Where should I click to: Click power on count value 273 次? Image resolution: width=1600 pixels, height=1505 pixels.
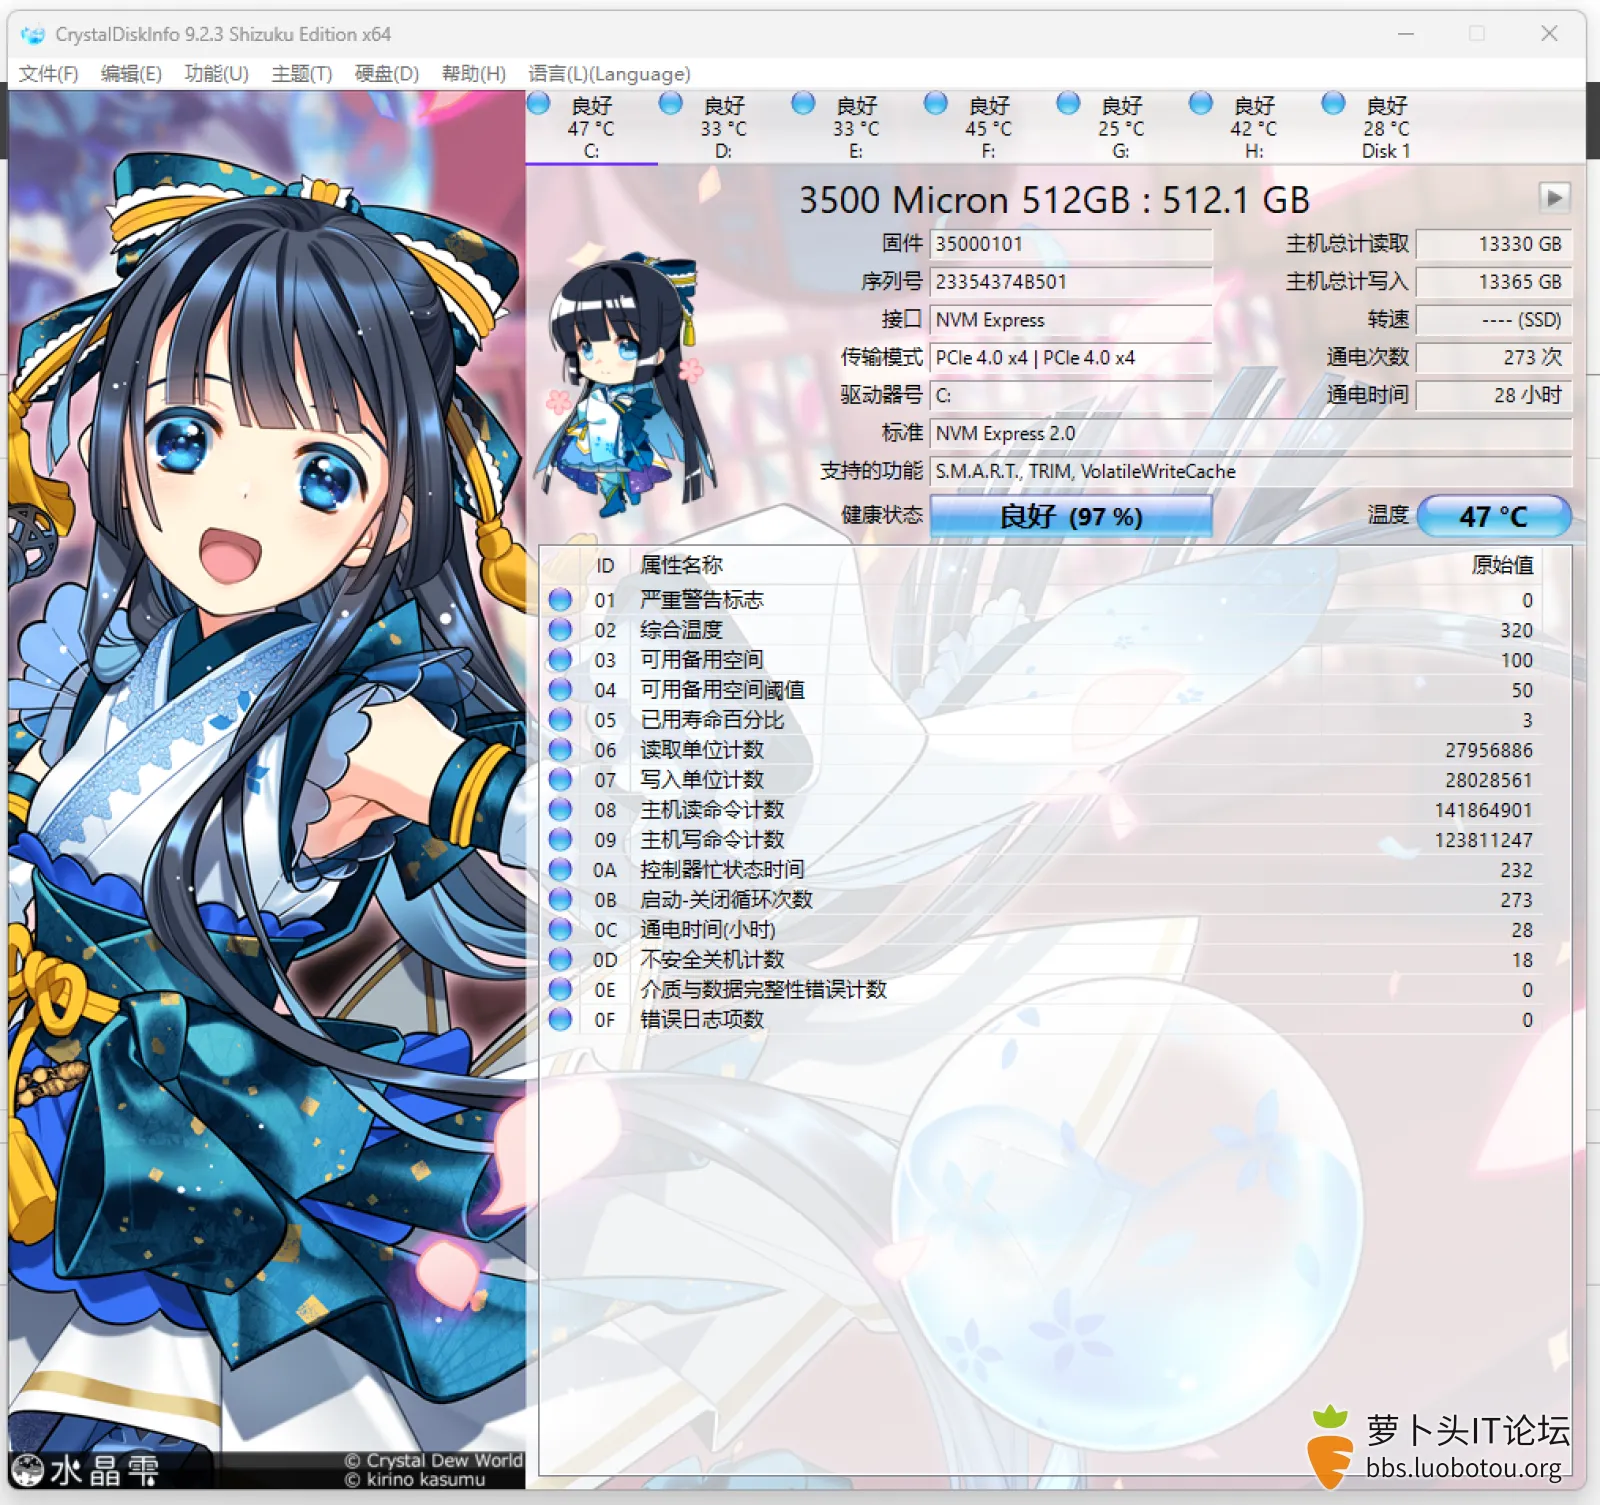[1494, 358]
